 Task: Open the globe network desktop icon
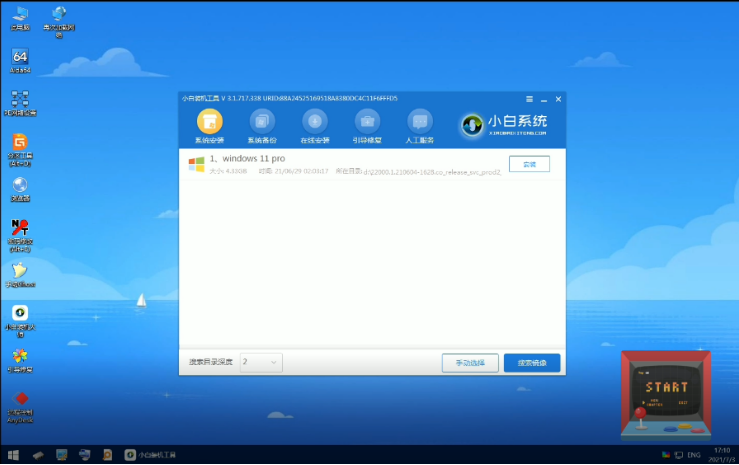pyautogui.click(x=60, y=16)
